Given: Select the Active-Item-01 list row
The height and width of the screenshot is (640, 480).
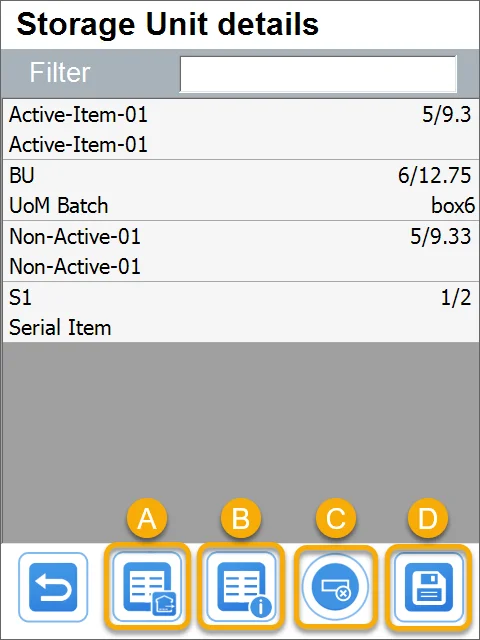Looking at the screenshot, I should point(241,129).
